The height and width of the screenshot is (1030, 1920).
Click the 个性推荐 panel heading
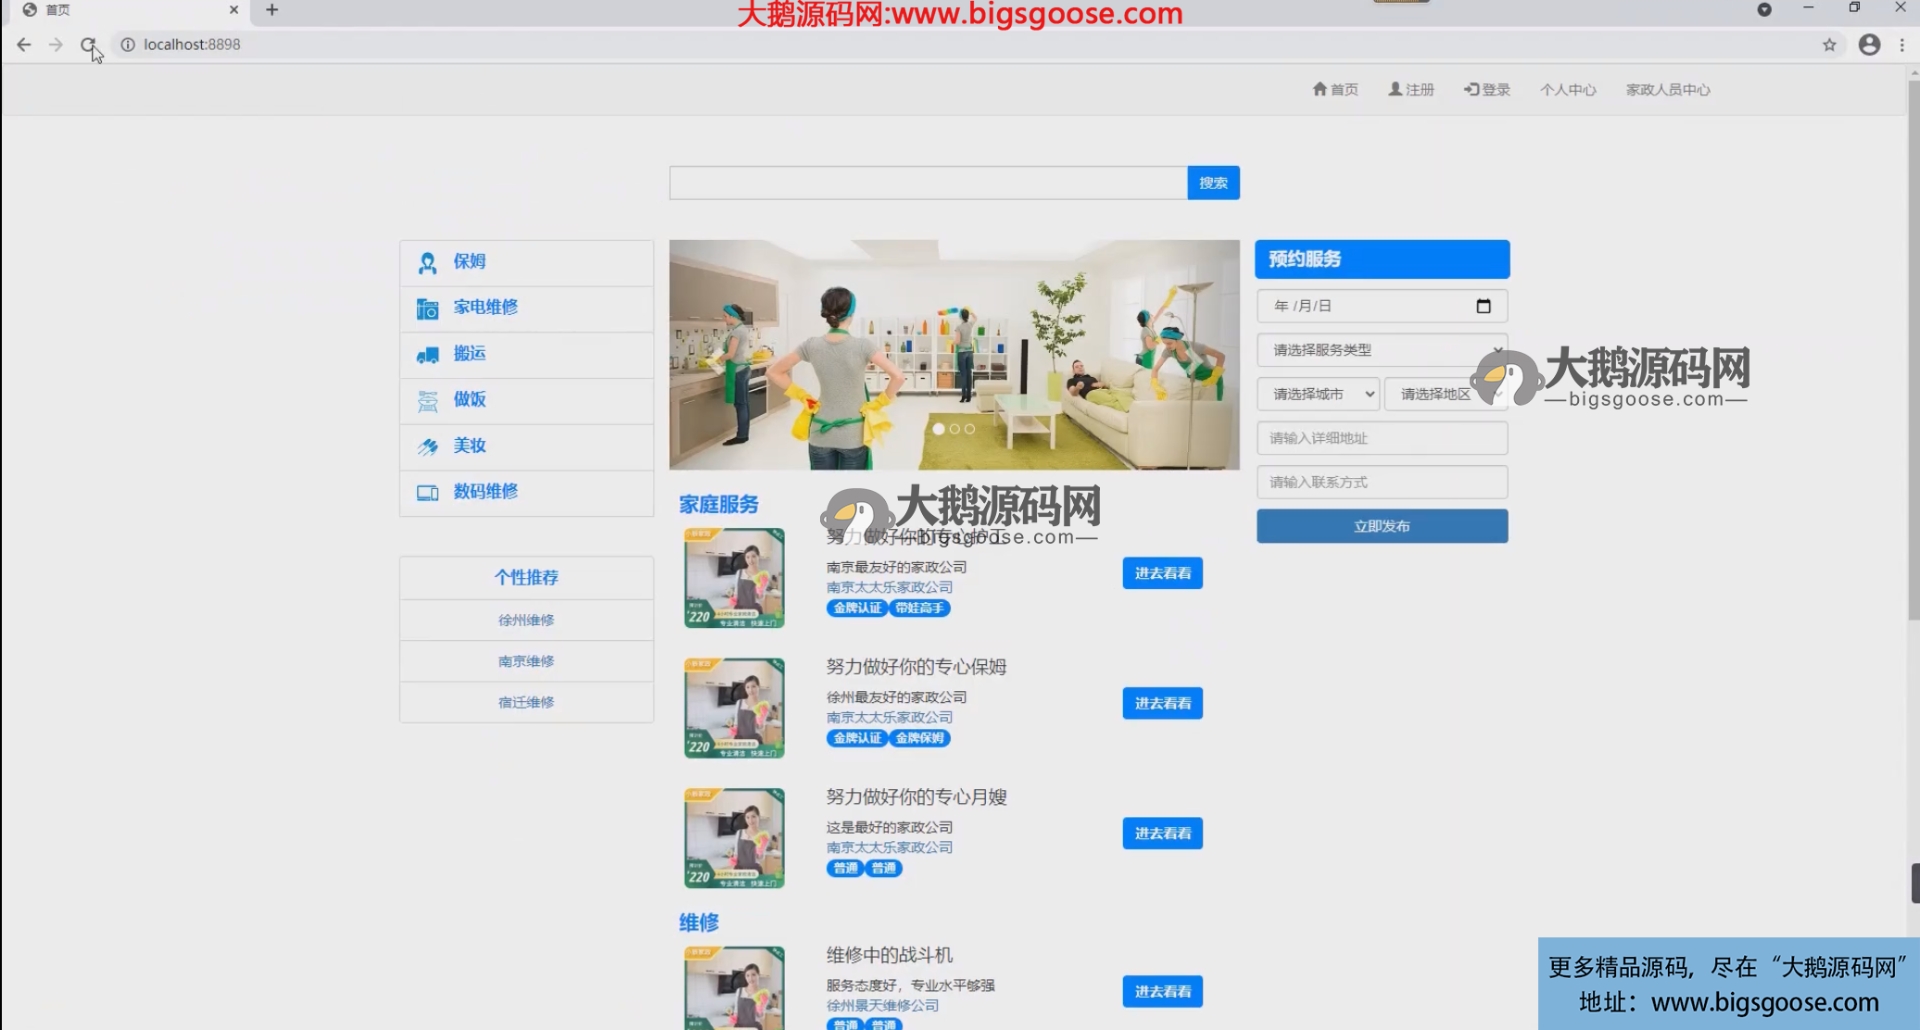526,577
